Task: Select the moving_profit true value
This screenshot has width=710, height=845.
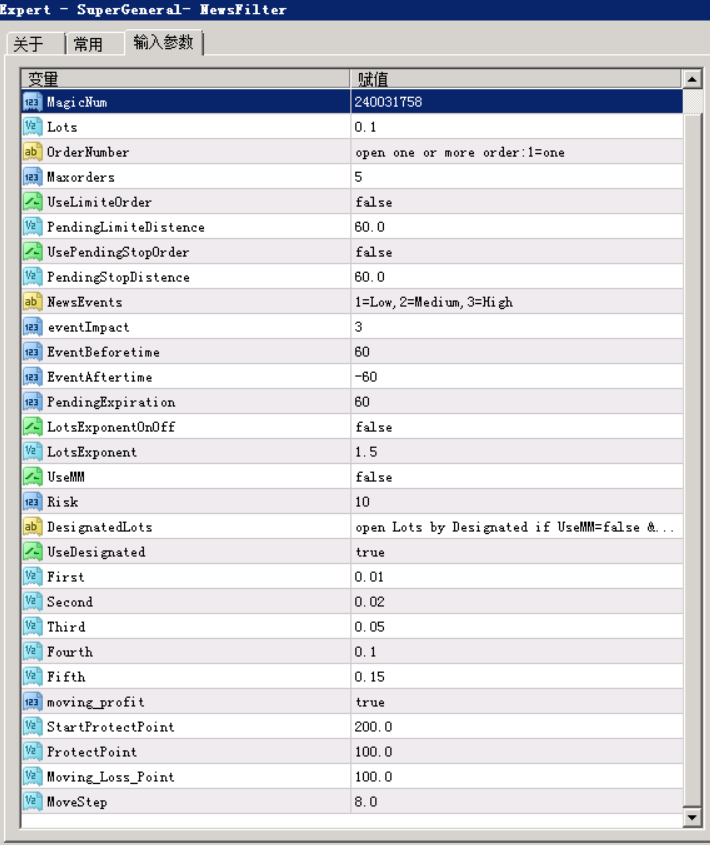Action: [x=370, y=702]
